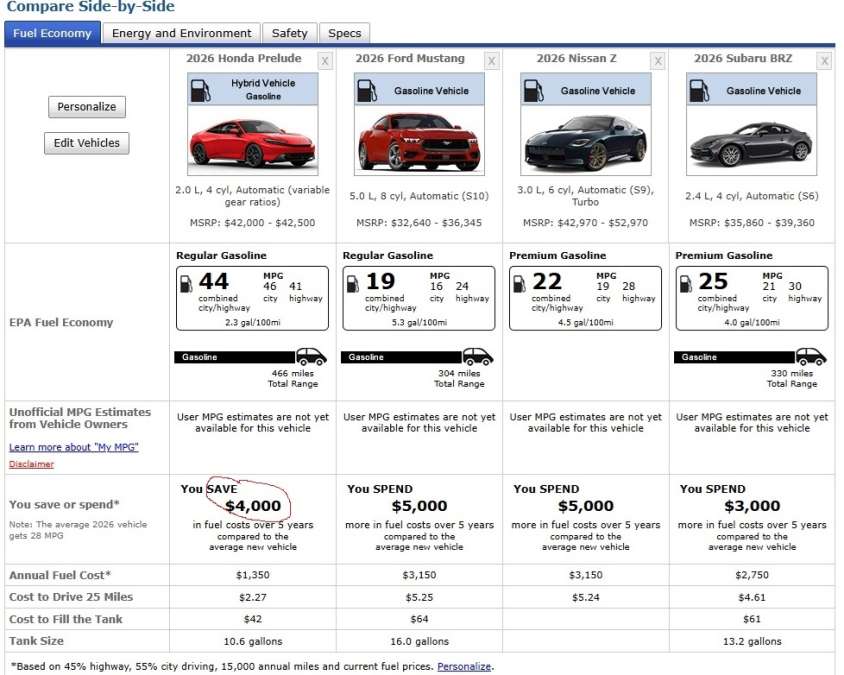
Task: Click the dark blue Nissan Z photo
Action: [x=586, y=140]
